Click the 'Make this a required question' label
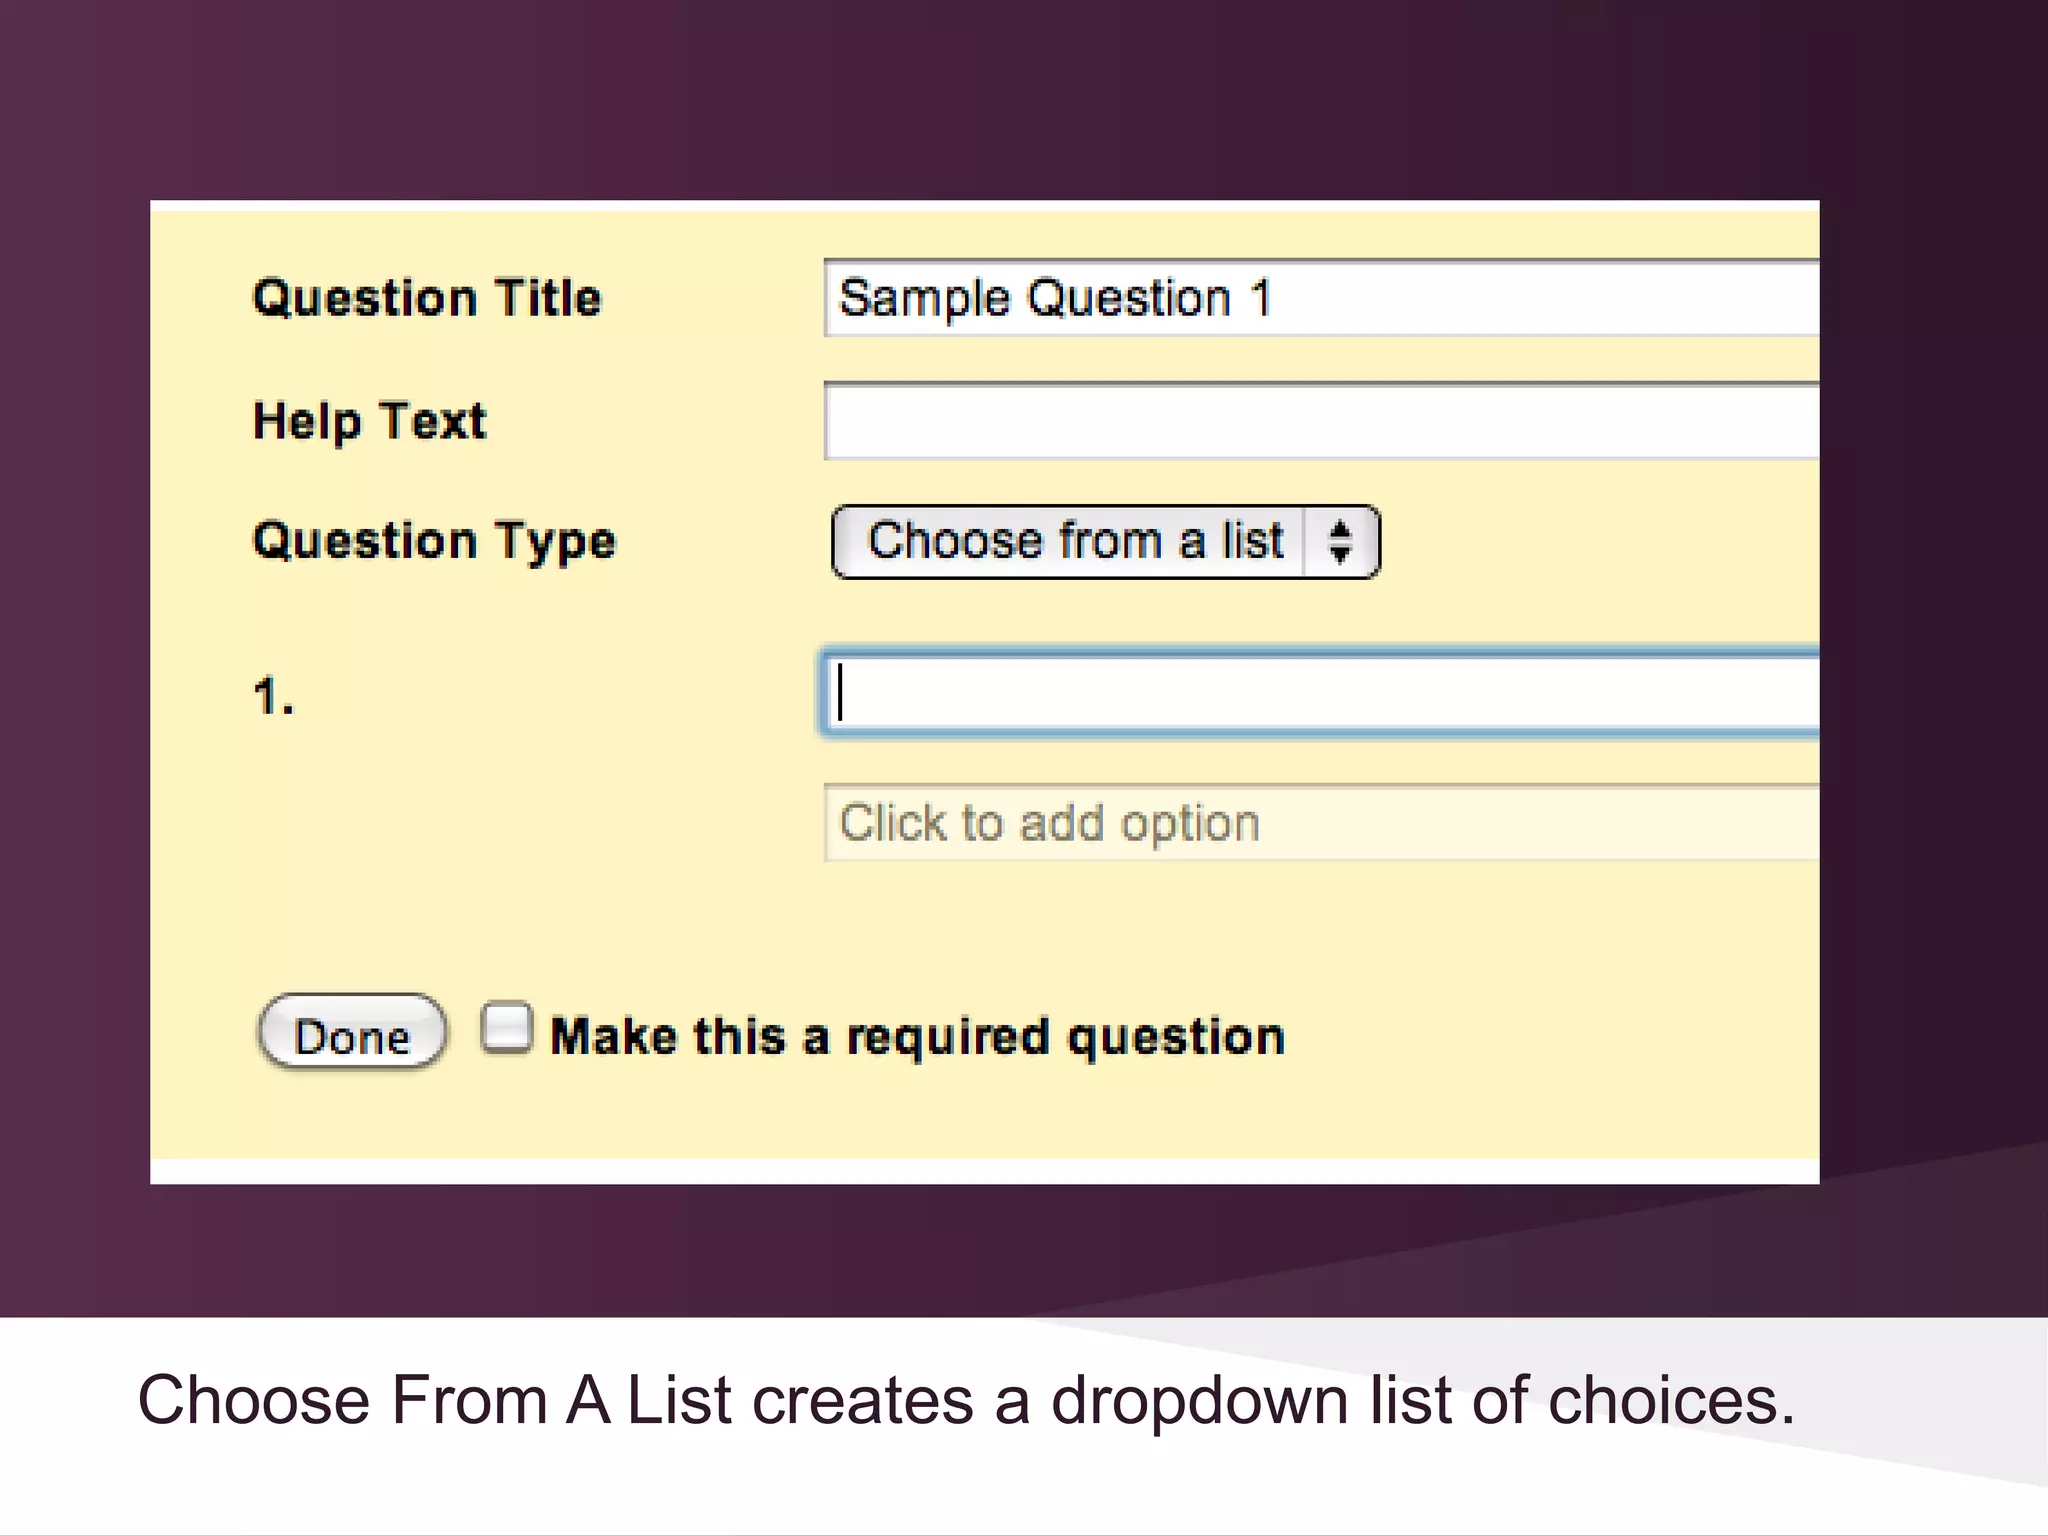Image resolution: width=2048 pixels, height=1536 pixels. (x=917, y=1036)
